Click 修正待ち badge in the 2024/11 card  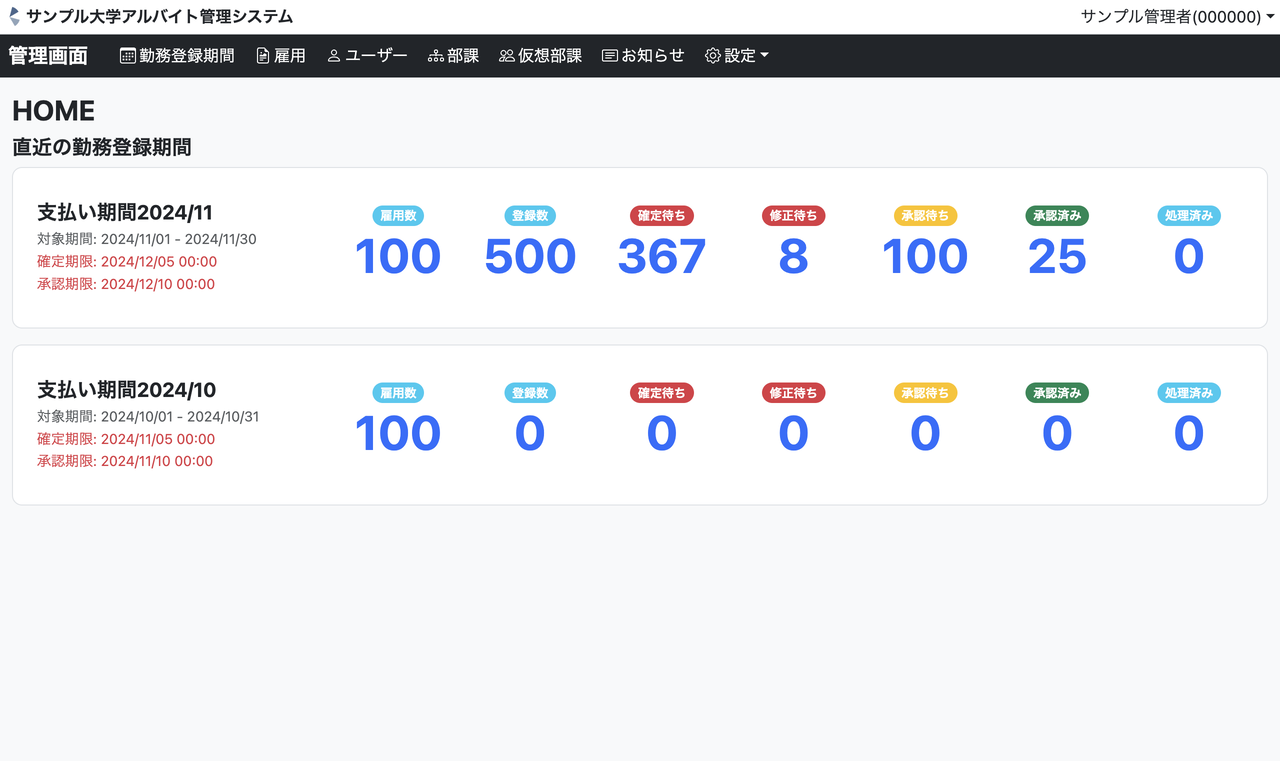793,215
